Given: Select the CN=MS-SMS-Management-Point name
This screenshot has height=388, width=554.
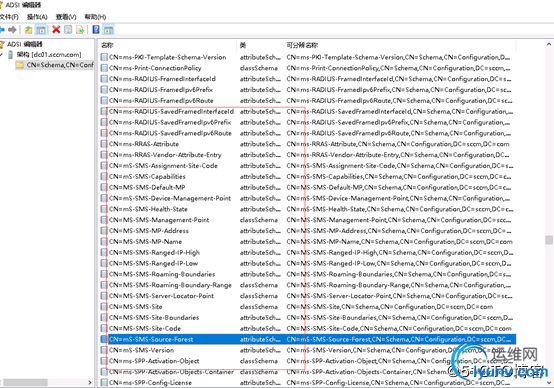Looking at the screenshot, I should 159,220.
